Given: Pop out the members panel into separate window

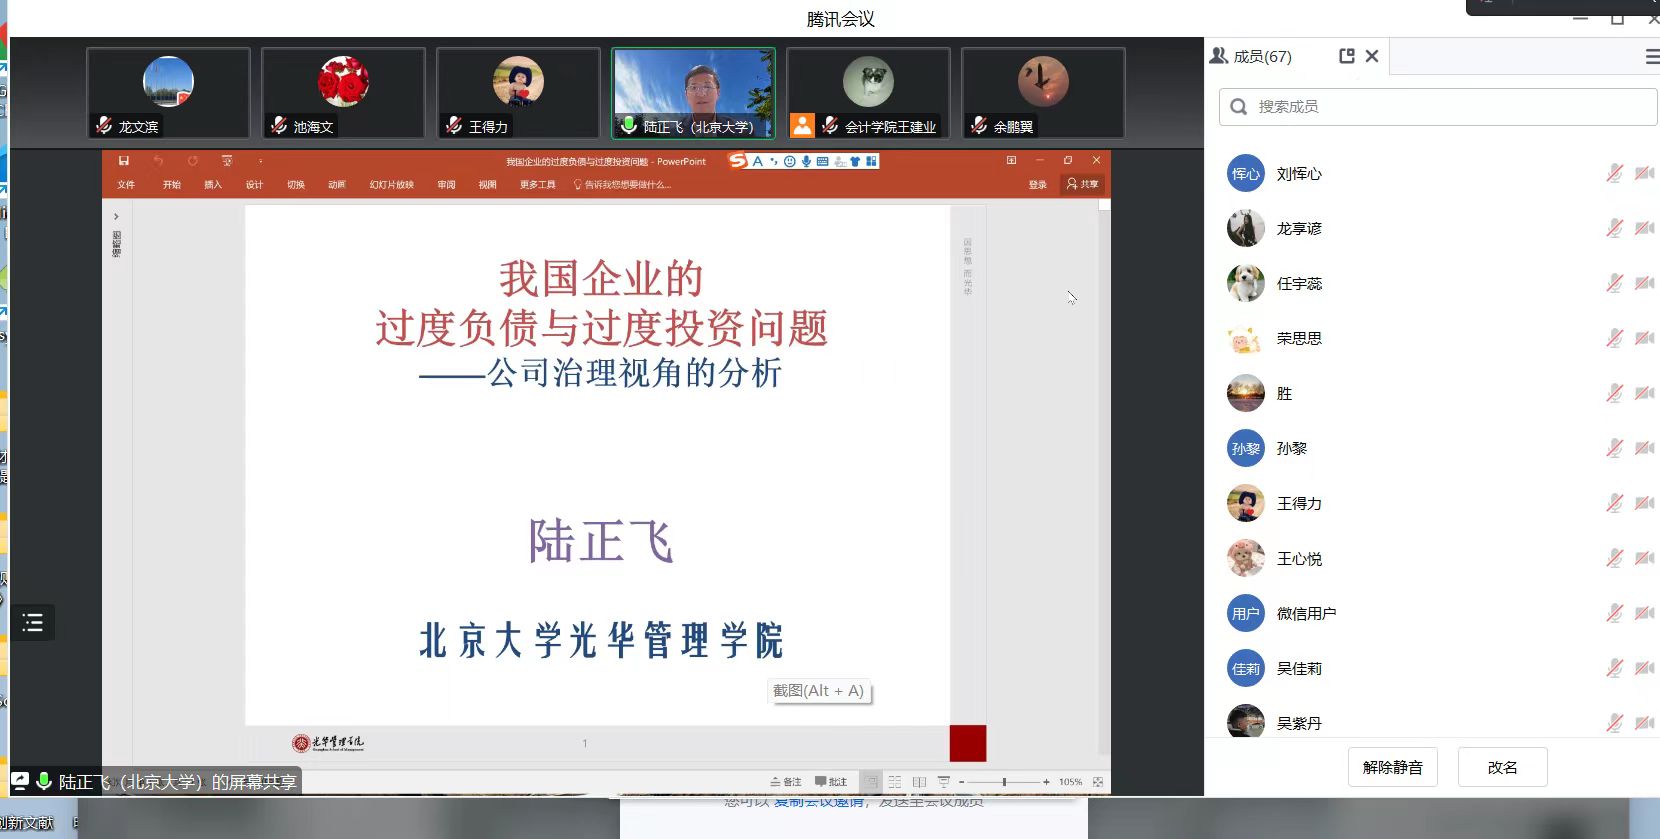Looking at the screenshot, I should pos(1346,57).
